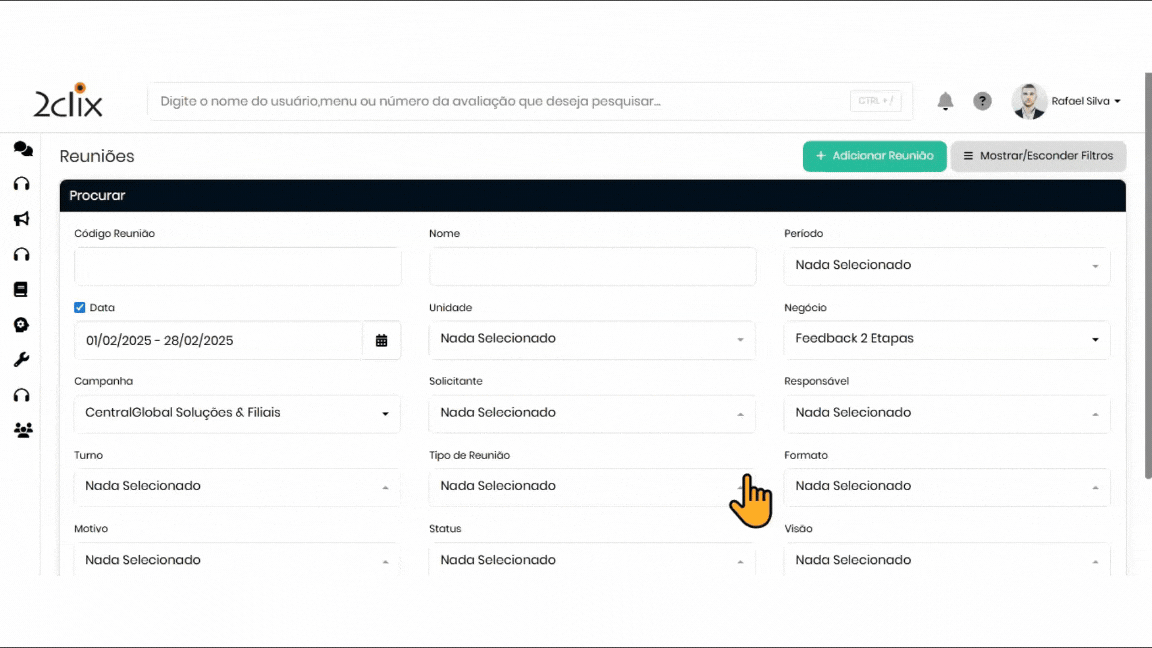Open the Negócio dropdown showing Feedback 2 Etapas

click(x=946, y=339)
